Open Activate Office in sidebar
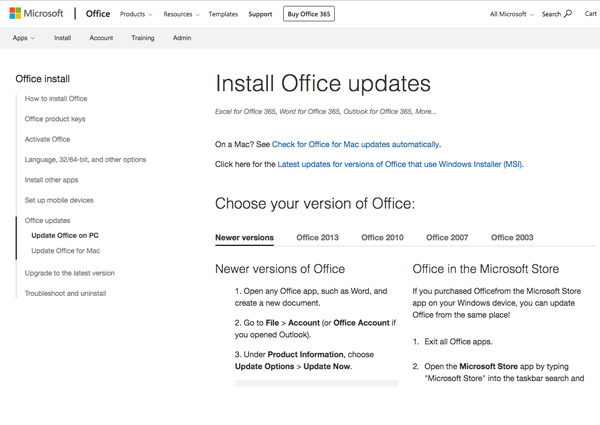Screen dimensions: 600x425 [x=47, y=139]
